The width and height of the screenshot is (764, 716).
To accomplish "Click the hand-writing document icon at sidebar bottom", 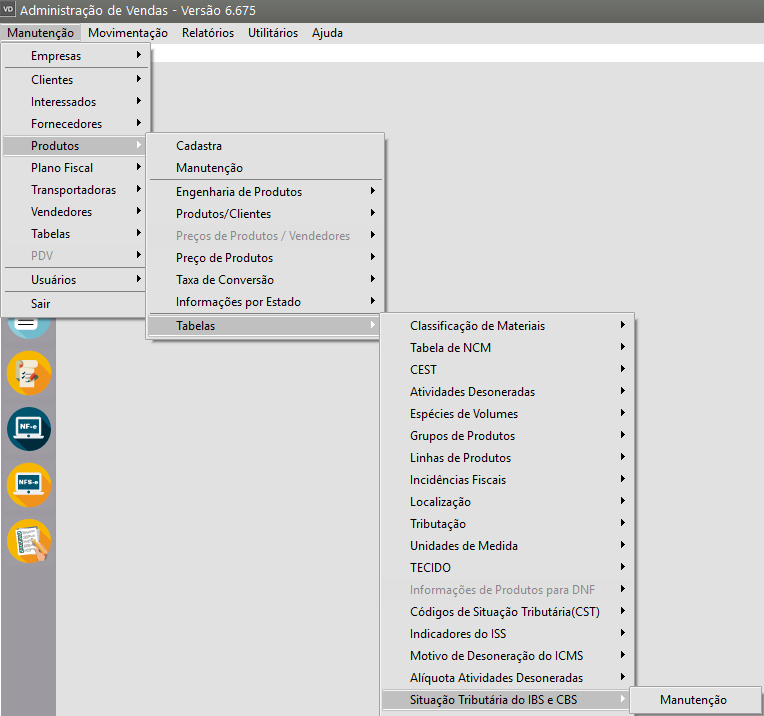I will point(28,541).
